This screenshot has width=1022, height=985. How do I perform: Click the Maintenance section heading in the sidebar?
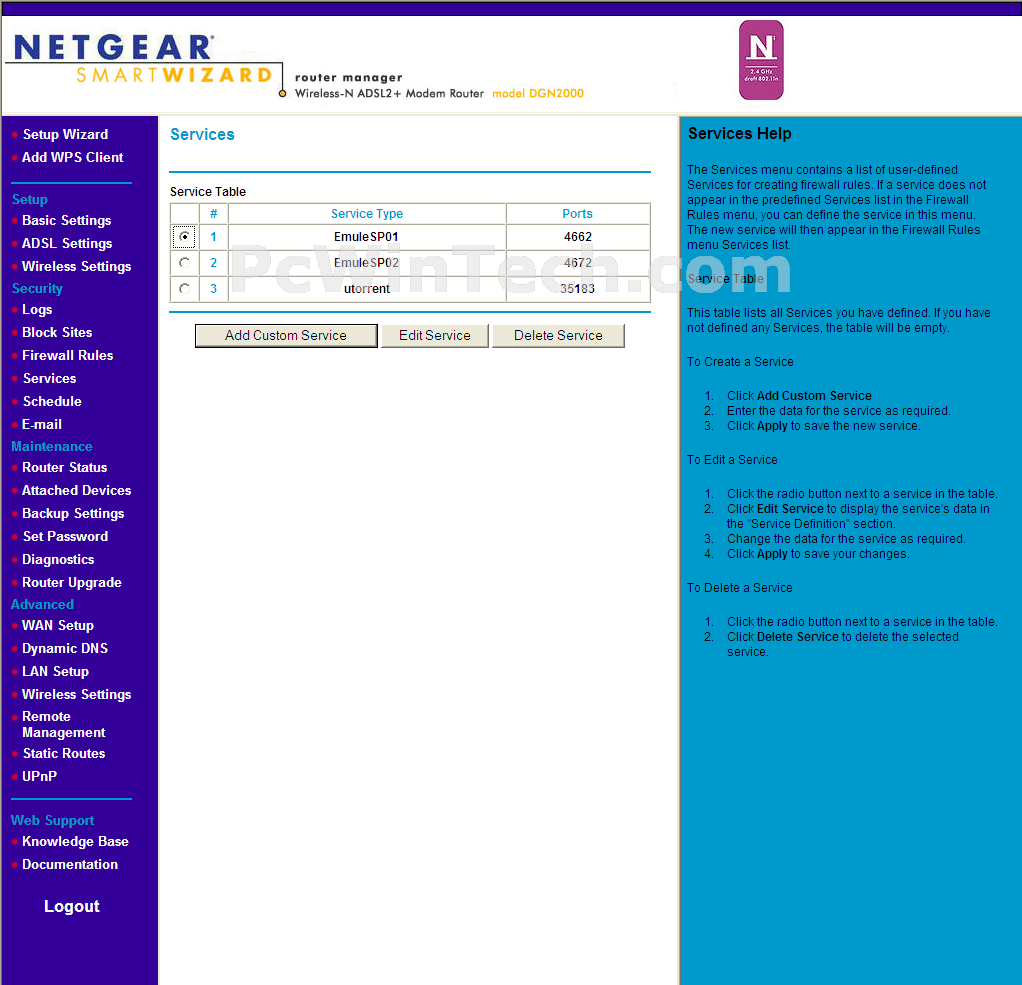[51, 447]
